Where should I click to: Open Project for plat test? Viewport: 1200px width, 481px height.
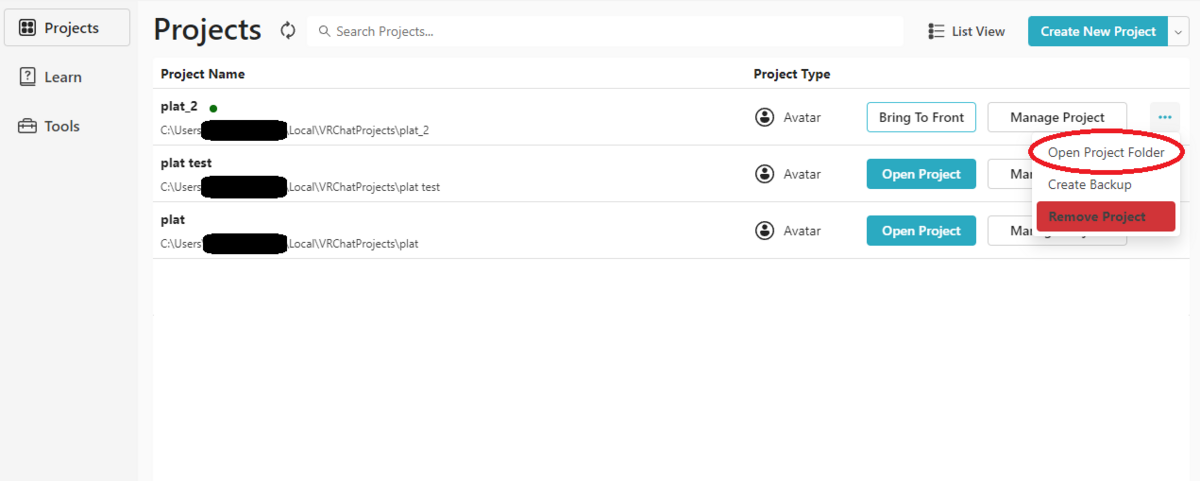coord(921,174)
